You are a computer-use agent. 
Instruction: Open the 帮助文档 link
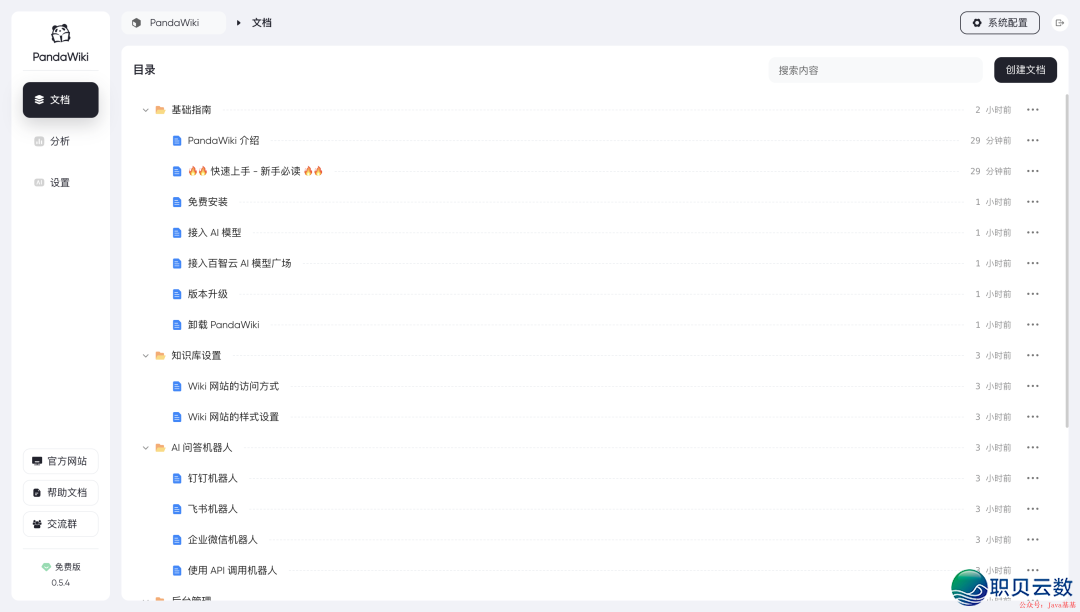click(61, 493)
